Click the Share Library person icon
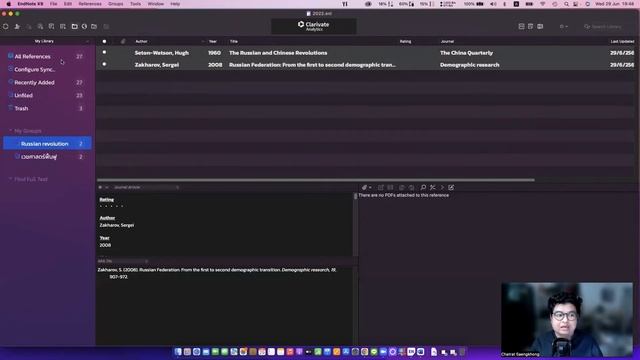 point(17,27)
